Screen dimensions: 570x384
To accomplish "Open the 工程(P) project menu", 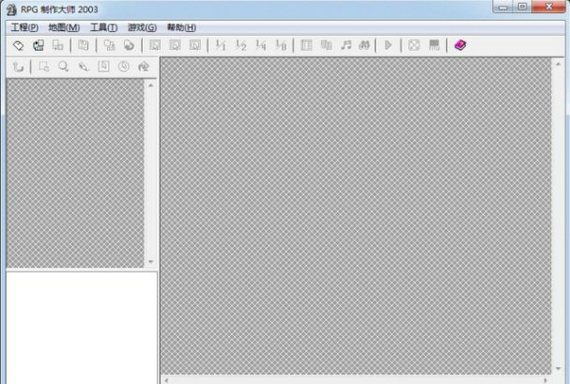I will pyautogui.click(x=24, y=27).
